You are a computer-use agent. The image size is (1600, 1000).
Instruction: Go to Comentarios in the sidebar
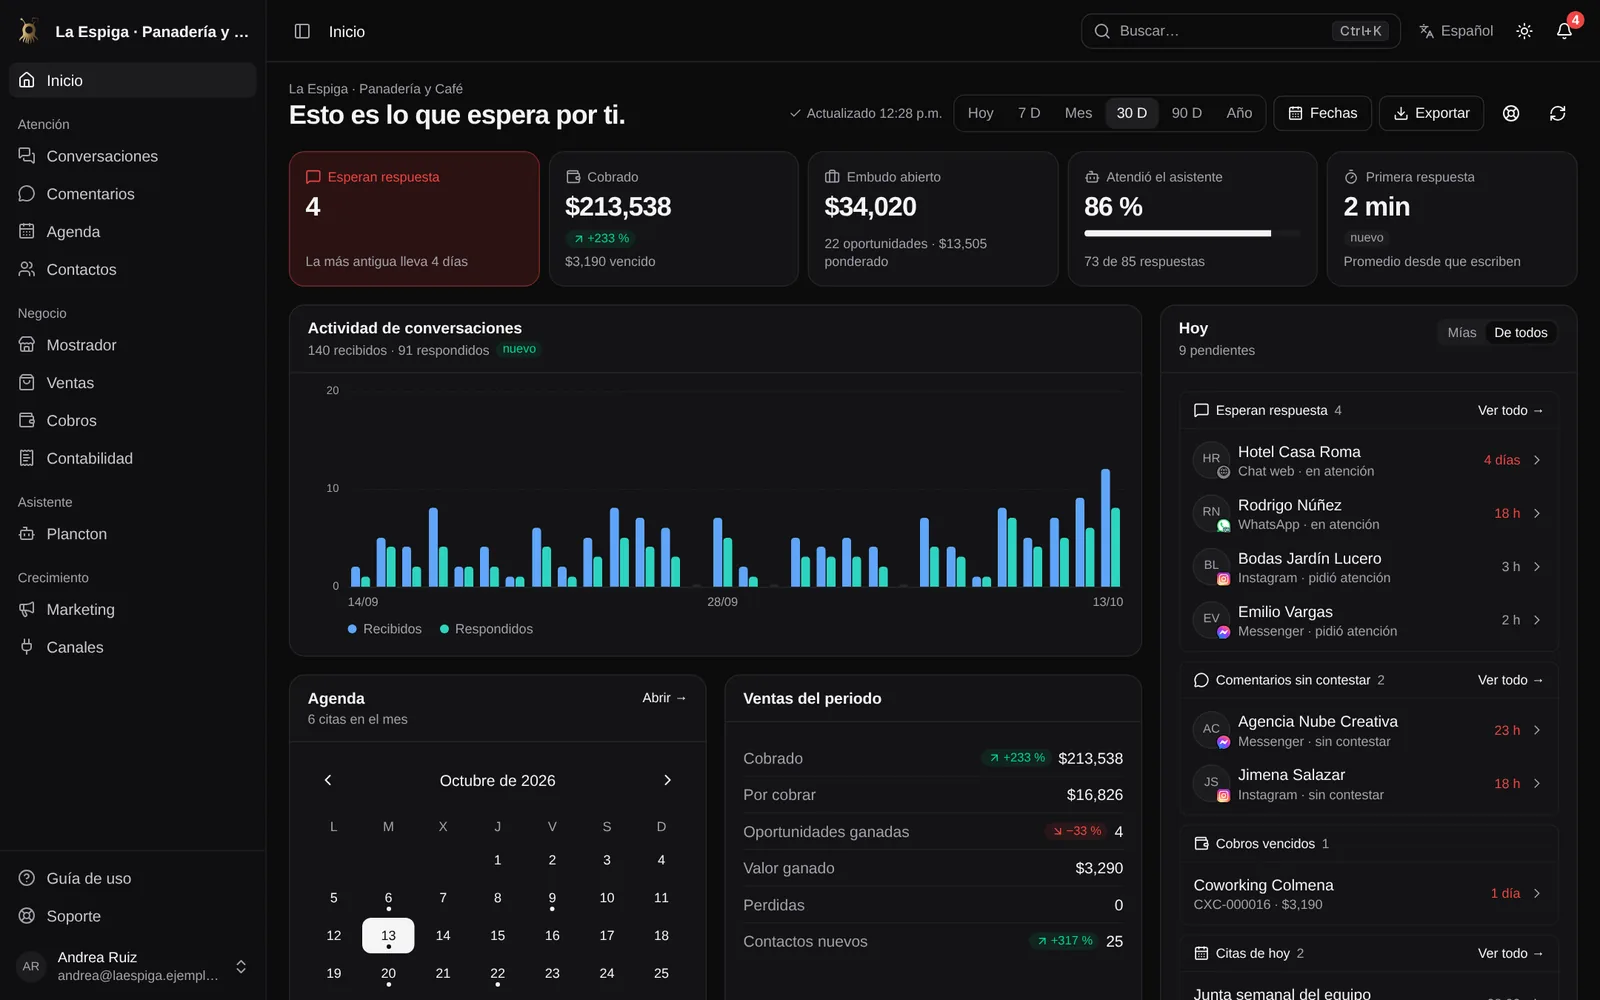pyautogui.click(x=133, y=194)
